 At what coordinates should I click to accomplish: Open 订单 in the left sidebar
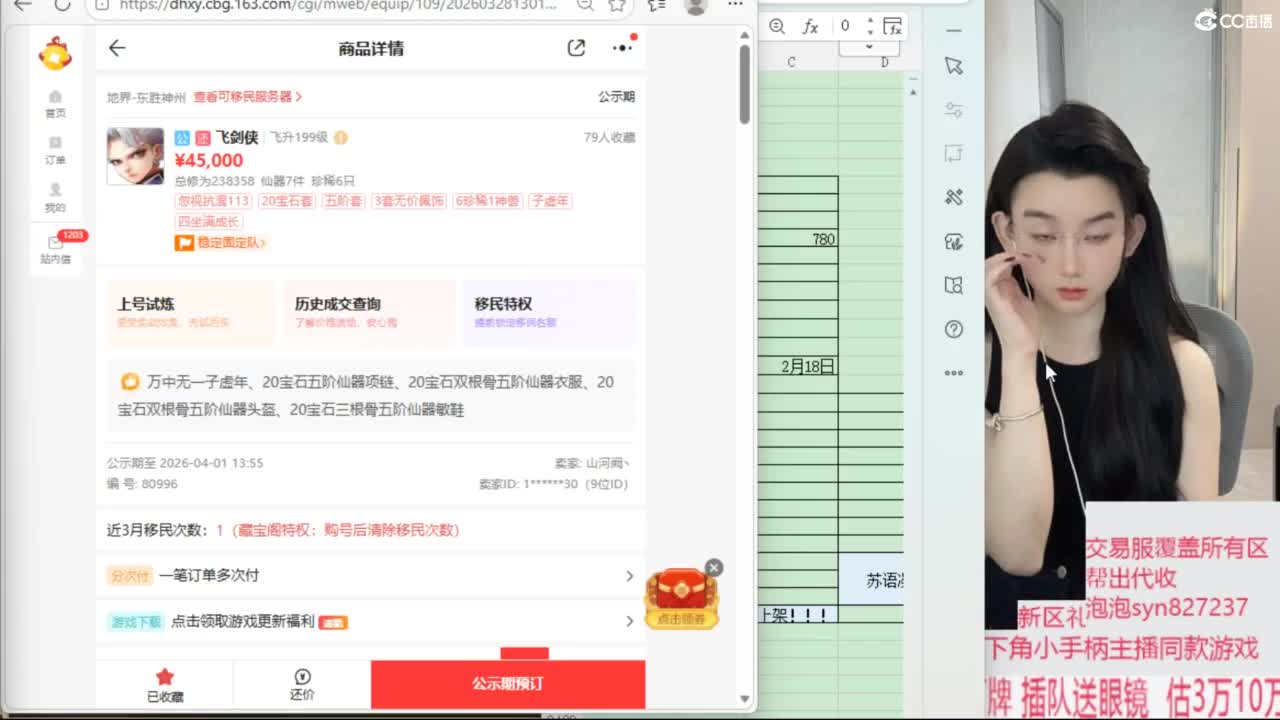tap(55, 151)
